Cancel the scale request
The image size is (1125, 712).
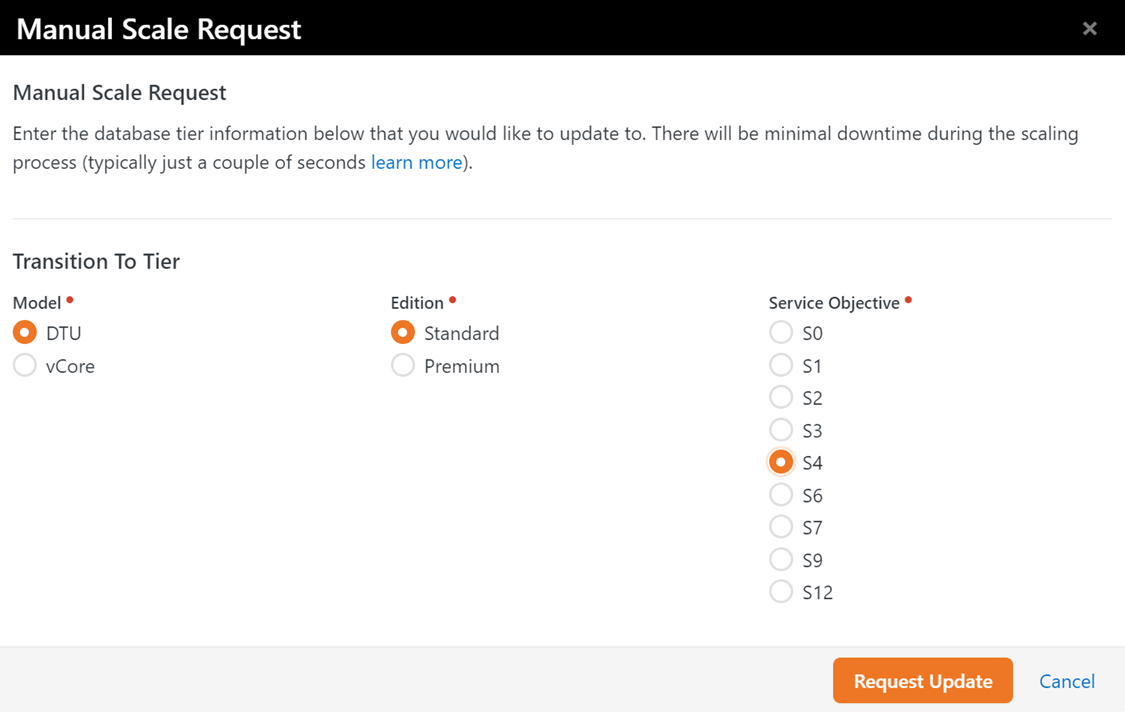1067,681
